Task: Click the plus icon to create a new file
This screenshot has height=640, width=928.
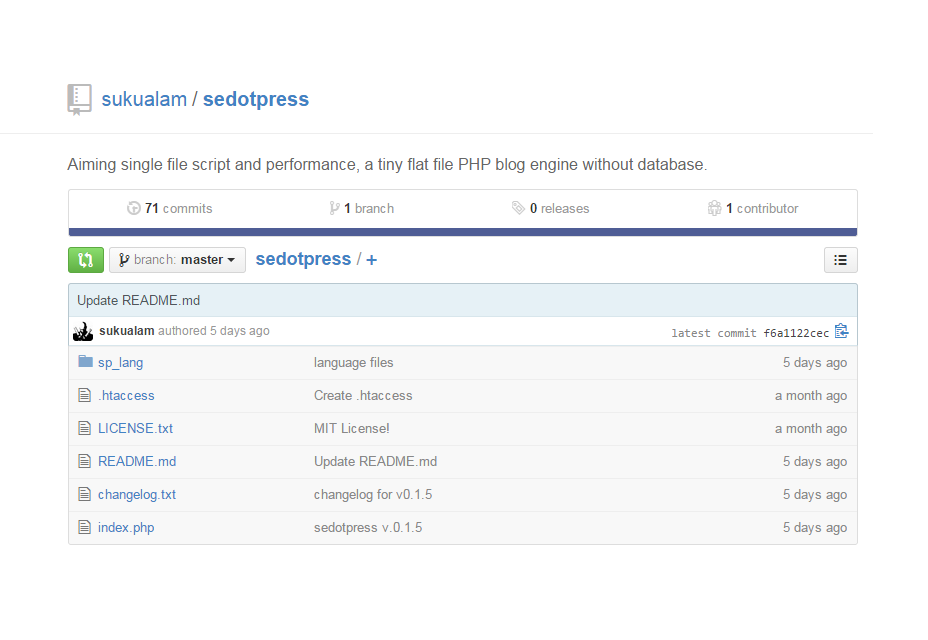Action: (371, 260)
